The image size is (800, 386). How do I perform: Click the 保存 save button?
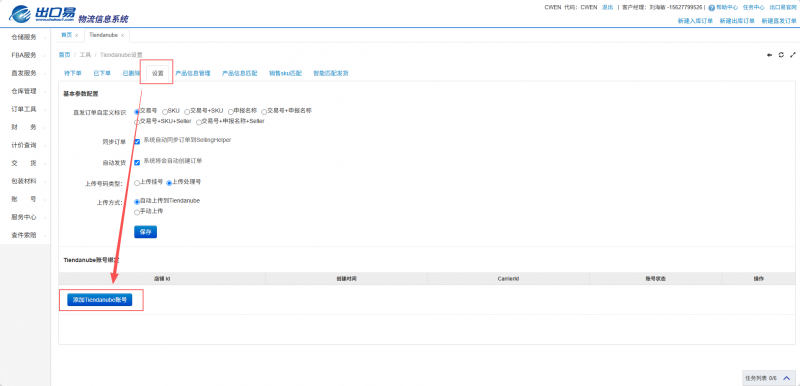[x=145, y=232]
